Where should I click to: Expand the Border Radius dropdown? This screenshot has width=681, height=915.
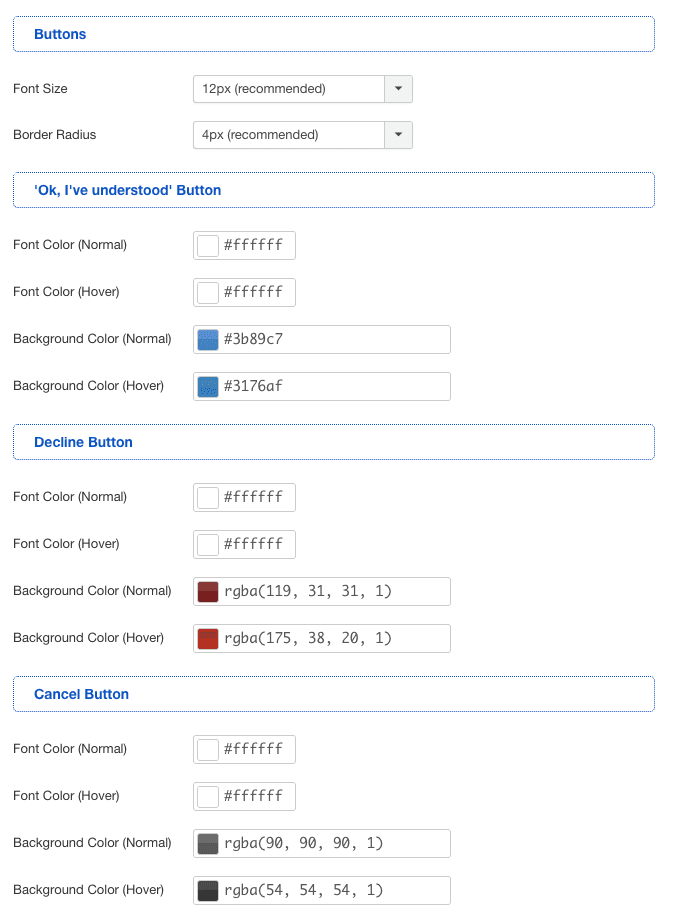pos(288,135)
